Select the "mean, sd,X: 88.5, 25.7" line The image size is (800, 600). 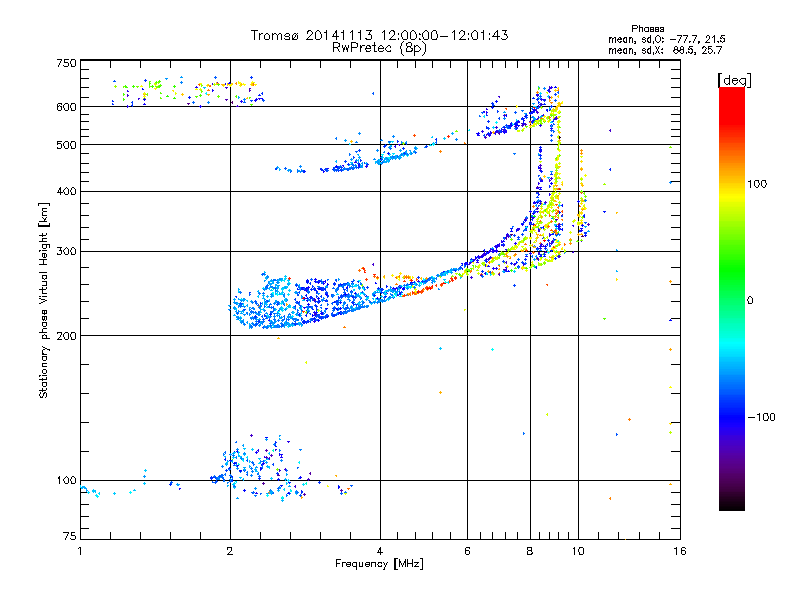point(665,50)
